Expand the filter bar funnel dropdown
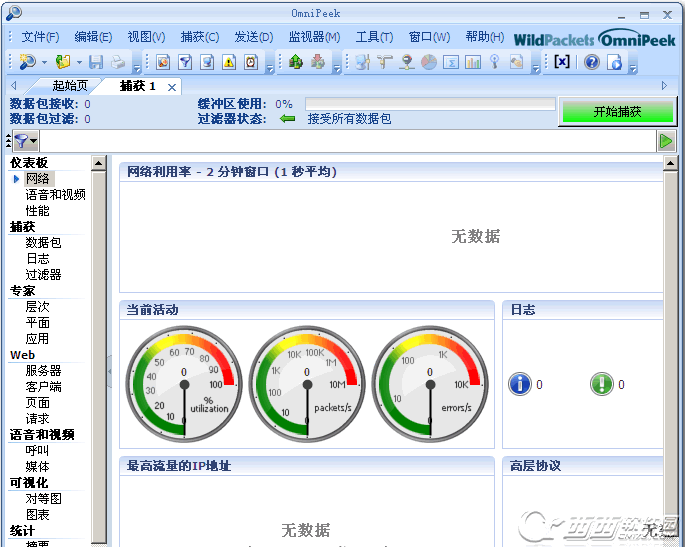Image resolution: width=685 pixels, height=547 pixels. point(25,141)
